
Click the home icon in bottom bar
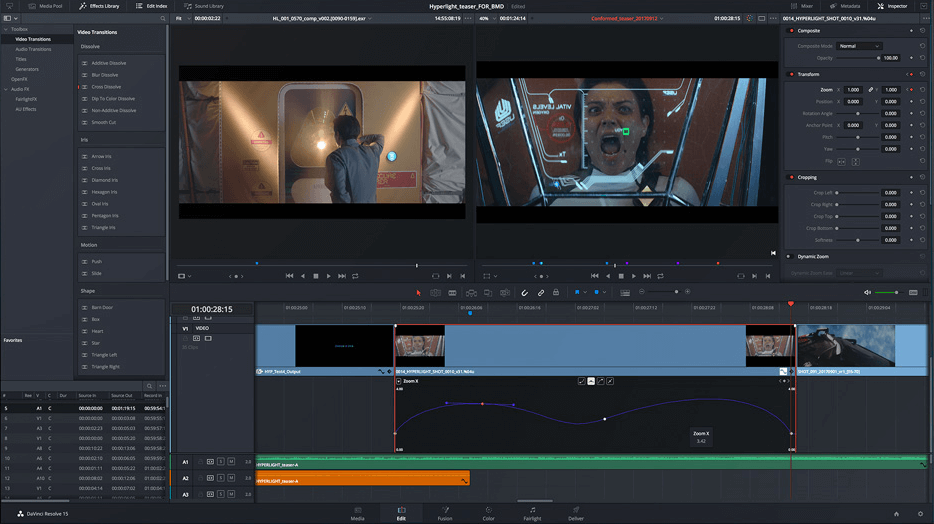click(895, 513)
